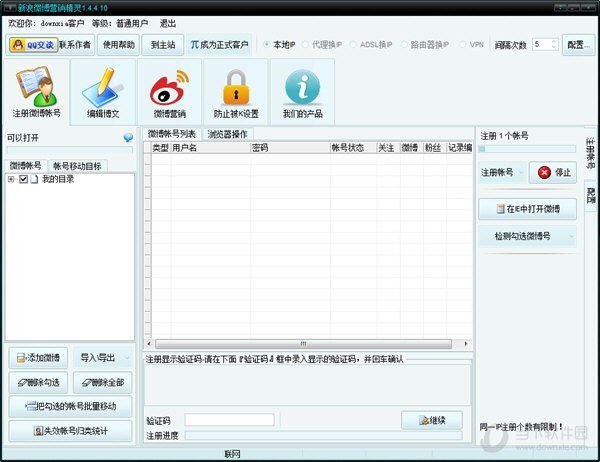The image size is (600, 462).
Task: Click the 用户名 column header
Action: coord(210,148)
